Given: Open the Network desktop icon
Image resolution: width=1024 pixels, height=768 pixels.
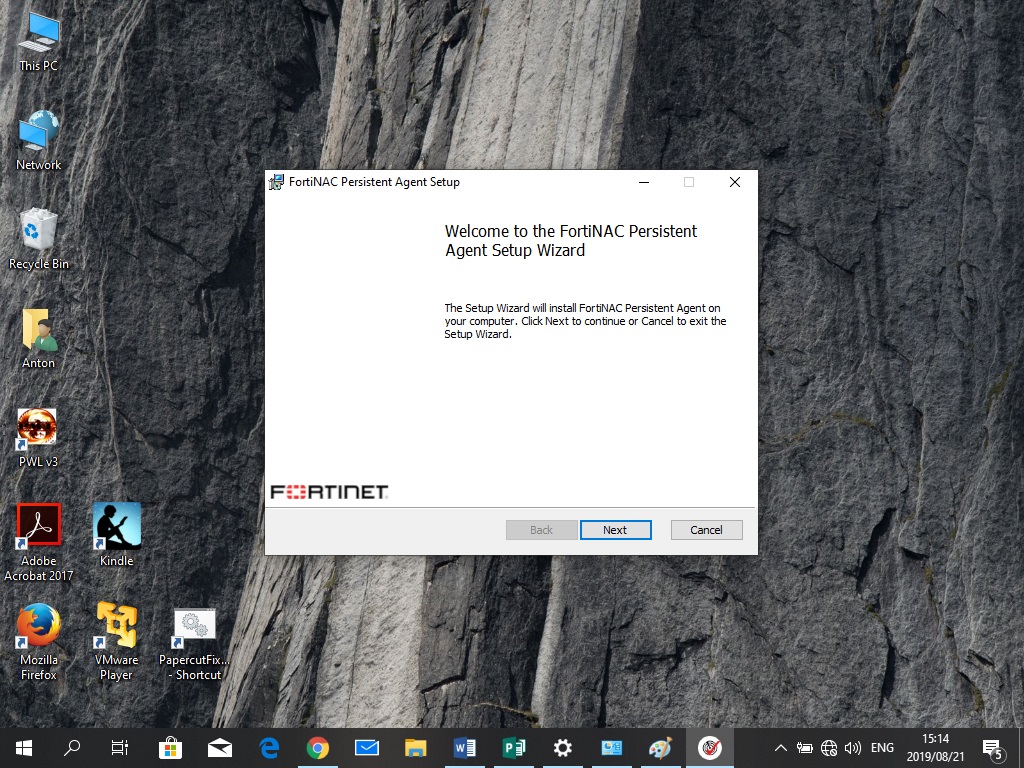Looking at the screenshot, I should (38, 133).
